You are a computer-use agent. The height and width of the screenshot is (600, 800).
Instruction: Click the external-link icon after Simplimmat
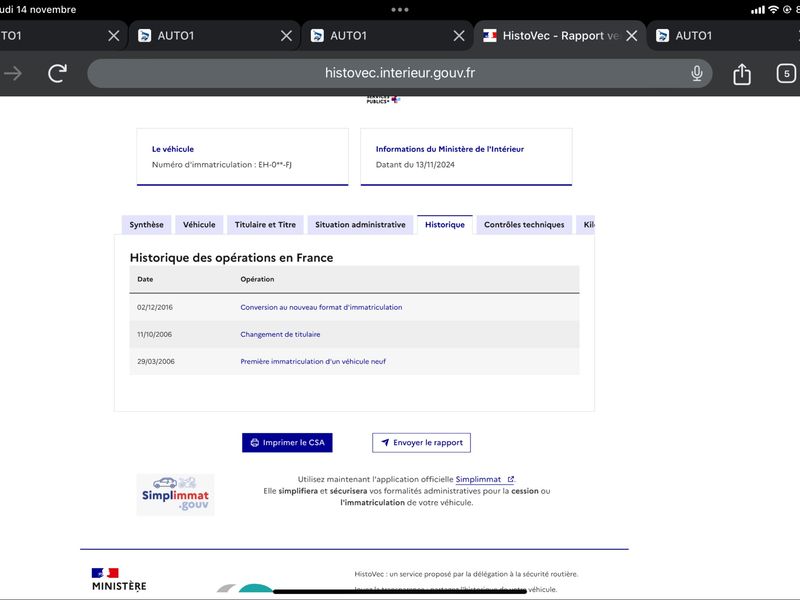point(510,479)
